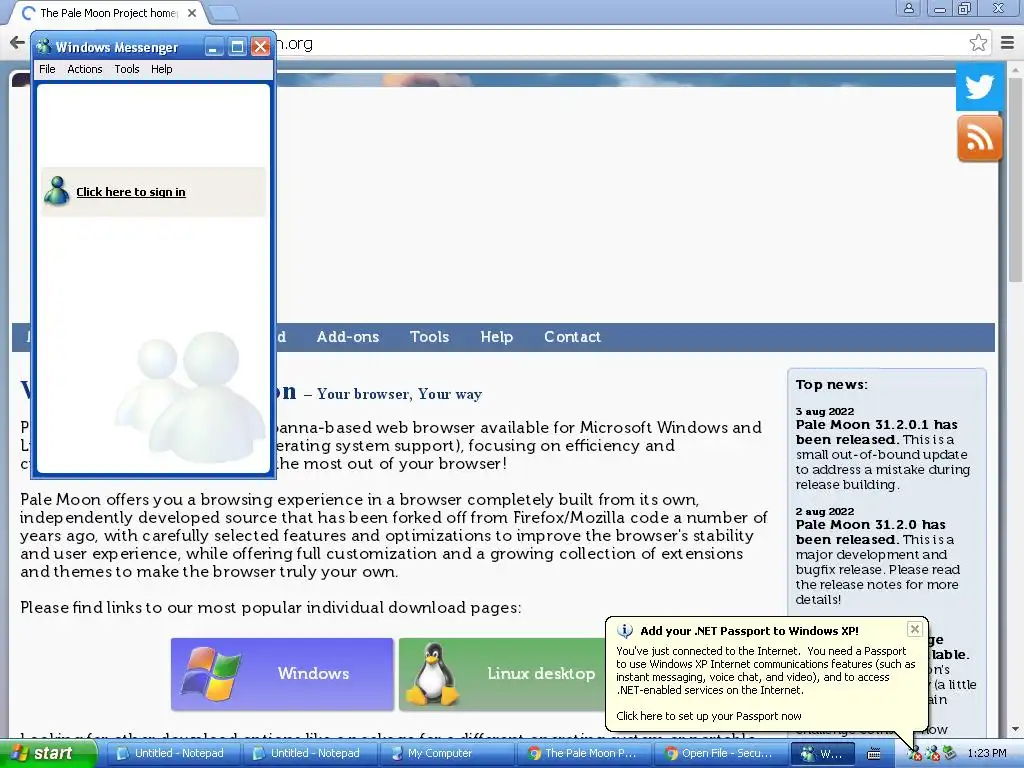
Task: Click scrollbar up arrow
Action: click(x=1014, y=69)
